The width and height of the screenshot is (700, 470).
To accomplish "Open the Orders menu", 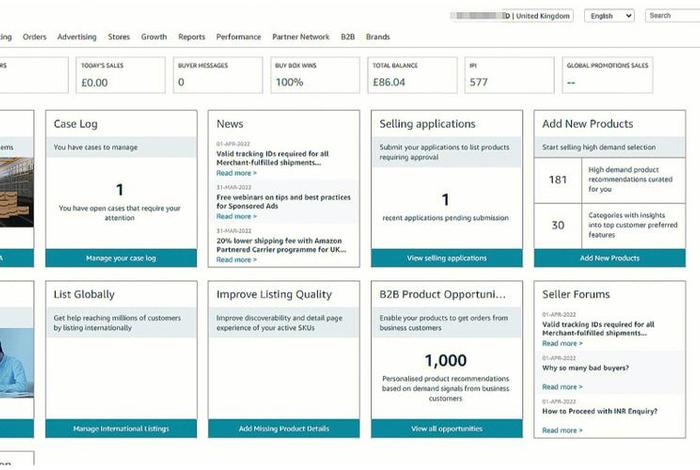I will [x=34, y=37].
